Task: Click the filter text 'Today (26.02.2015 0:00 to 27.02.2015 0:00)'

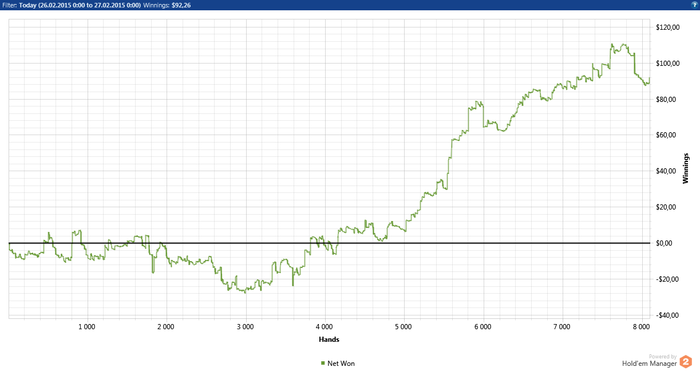Action: pyautogui.click(x=80, y=5)
